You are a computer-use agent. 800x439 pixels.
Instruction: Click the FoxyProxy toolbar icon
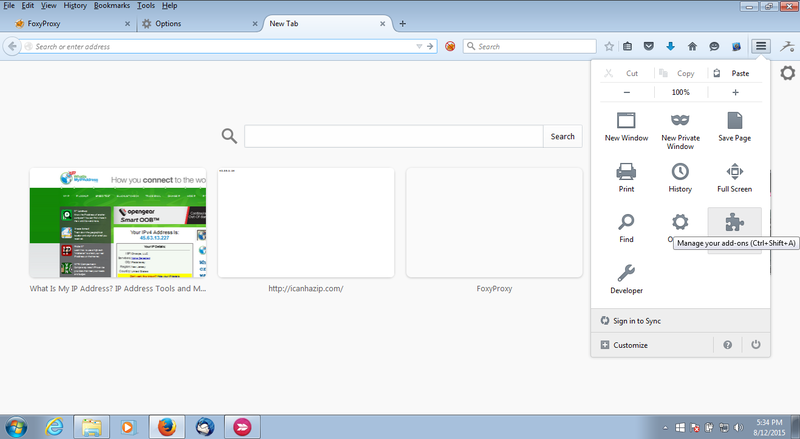pyautogui.click(x=450, y=46)
